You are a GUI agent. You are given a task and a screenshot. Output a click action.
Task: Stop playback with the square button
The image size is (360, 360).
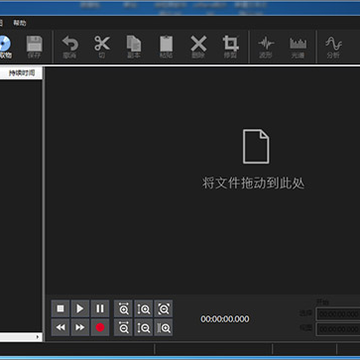(60, 308)
